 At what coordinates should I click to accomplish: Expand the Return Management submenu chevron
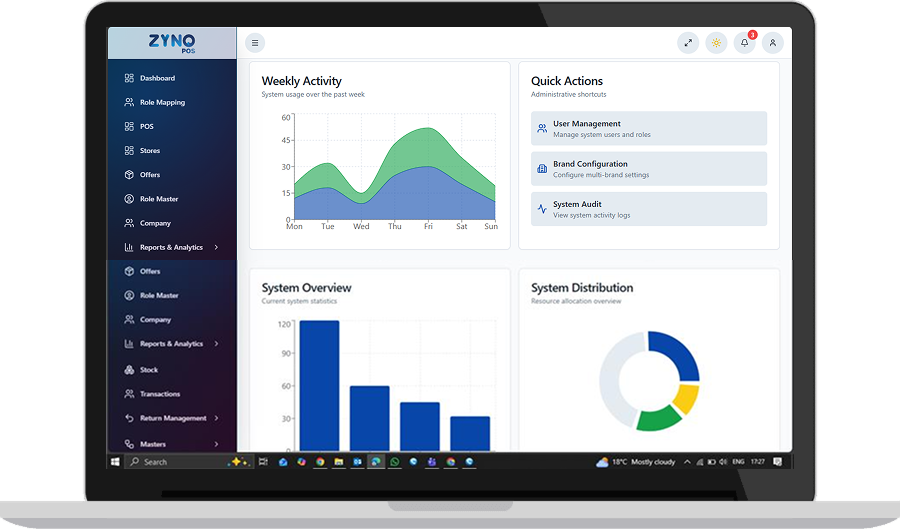(x=216, y=418)
